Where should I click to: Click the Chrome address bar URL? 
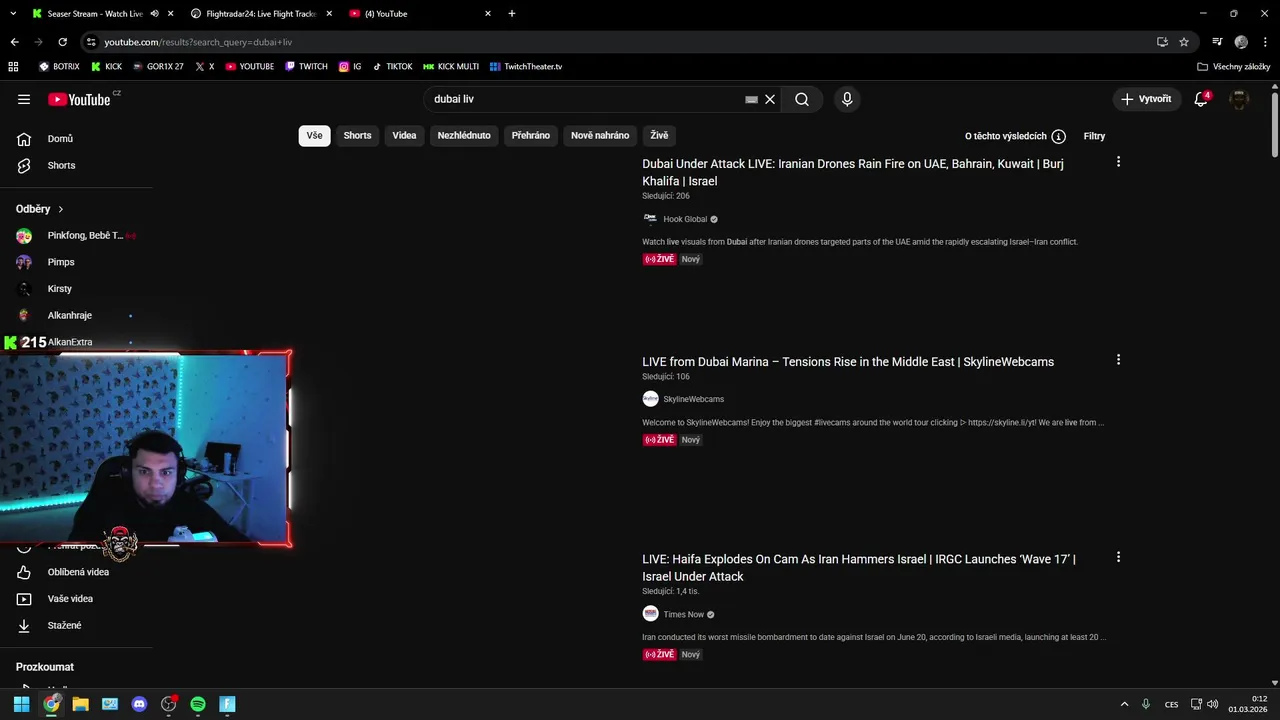click(x=198, y=42)
